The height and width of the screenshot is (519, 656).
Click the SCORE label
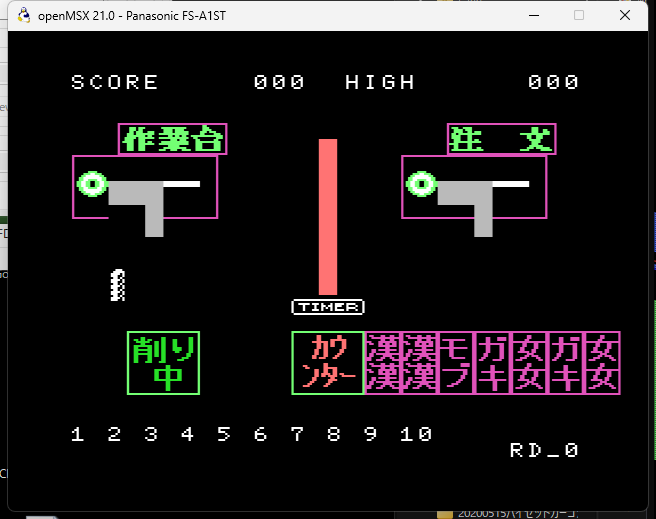115,82
